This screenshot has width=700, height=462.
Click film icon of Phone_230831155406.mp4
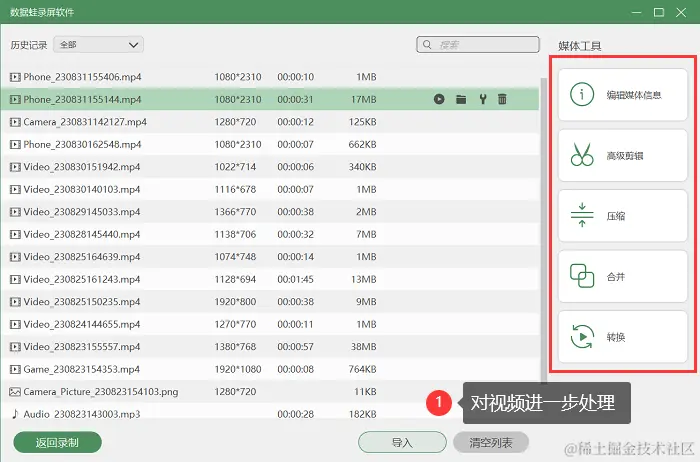click(15, 77)
